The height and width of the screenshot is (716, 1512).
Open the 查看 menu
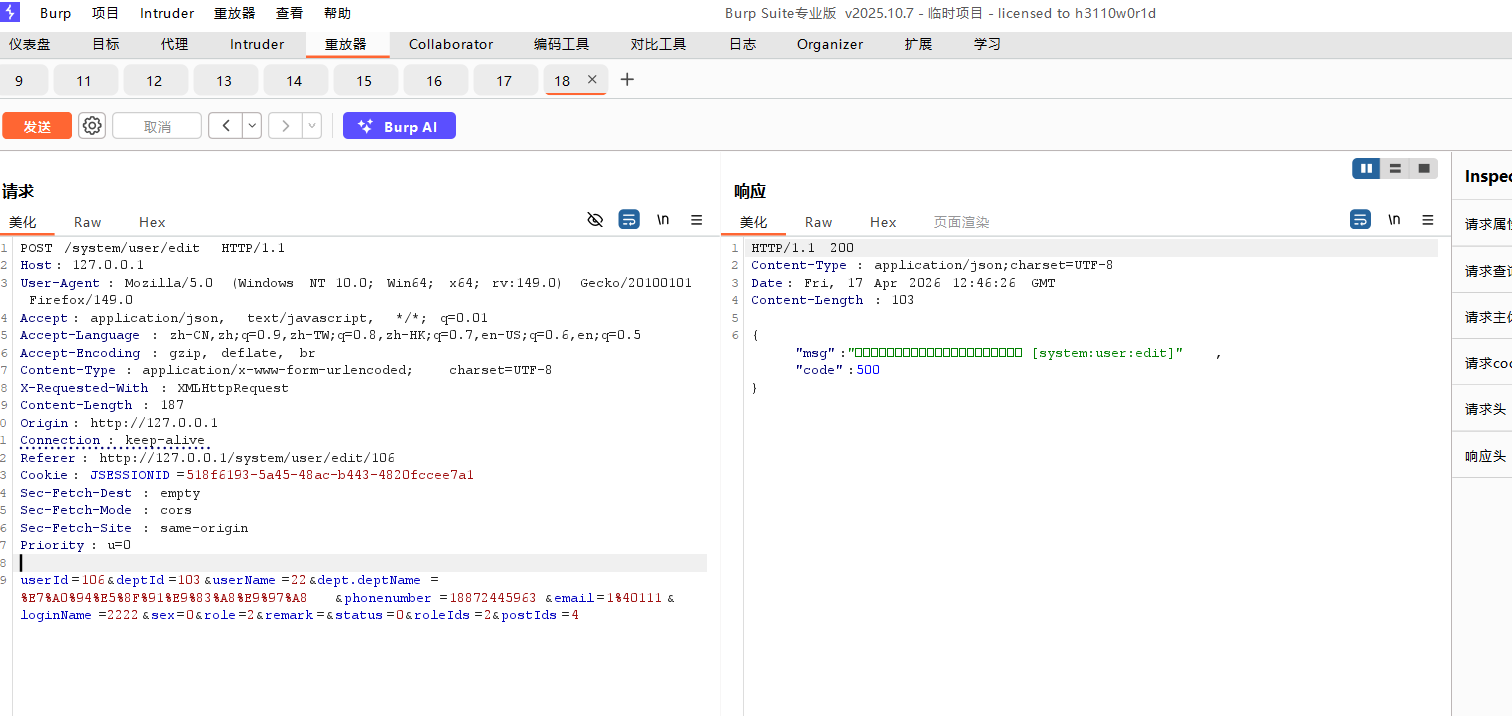pyautogui.click(x=289, y=14)
